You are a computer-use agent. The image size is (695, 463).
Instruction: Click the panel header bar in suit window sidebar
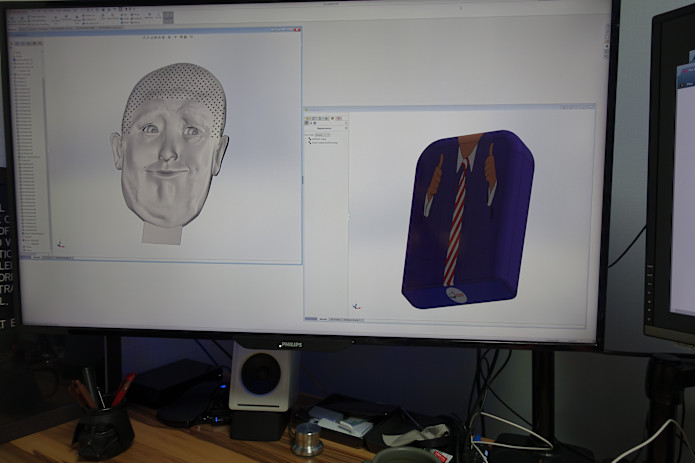pos(326,128)
